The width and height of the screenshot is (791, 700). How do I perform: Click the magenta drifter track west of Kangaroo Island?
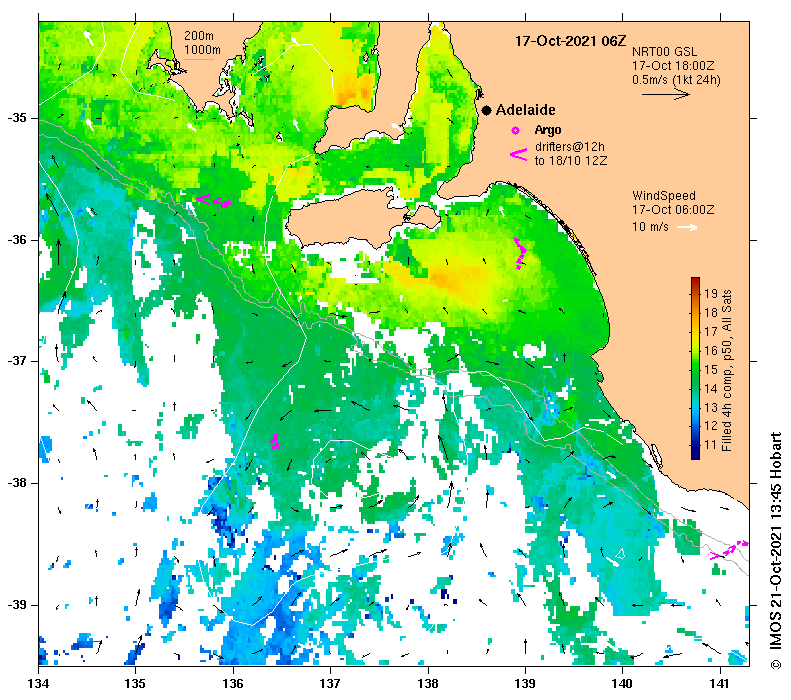pyautogui.click(x=213, y=201)
